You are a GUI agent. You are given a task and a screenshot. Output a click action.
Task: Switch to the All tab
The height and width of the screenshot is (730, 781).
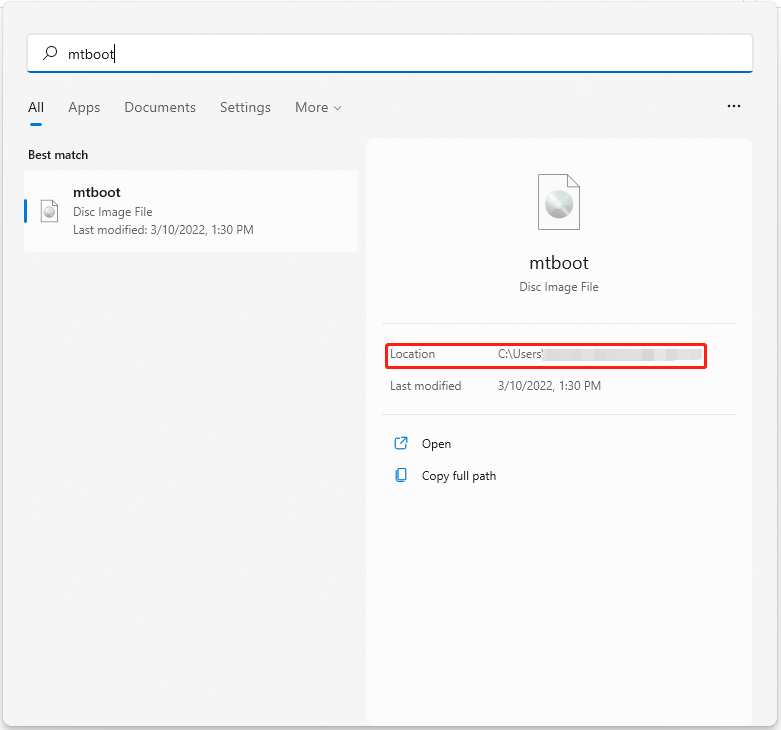(x=36, y=107)
